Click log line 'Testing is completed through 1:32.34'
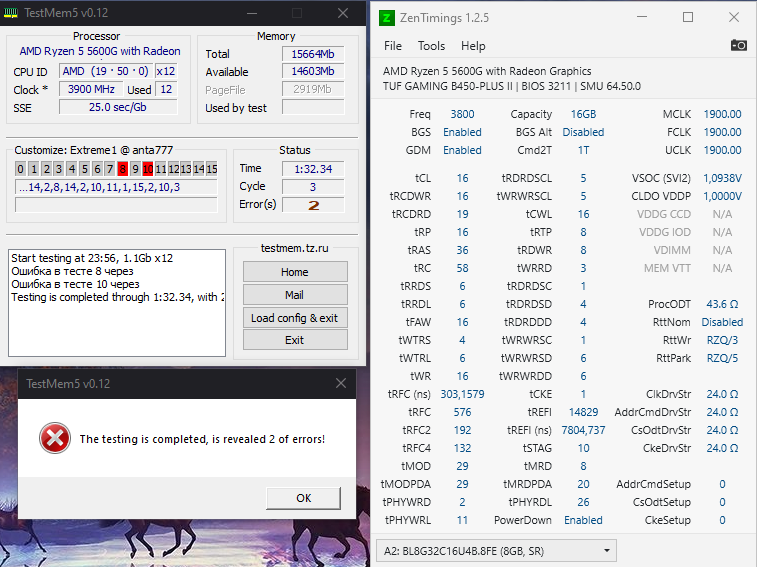 [117, 297]
